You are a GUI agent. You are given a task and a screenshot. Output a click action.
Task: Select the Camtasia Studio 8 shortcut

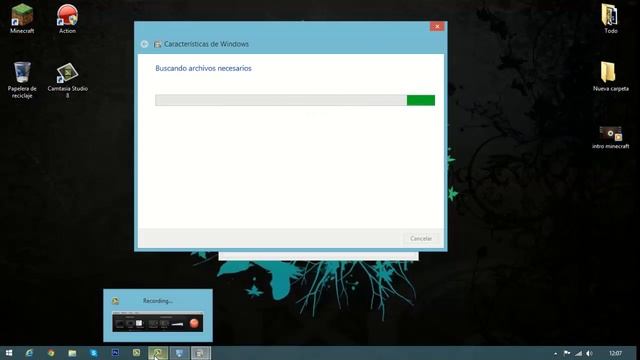(67, 80)
